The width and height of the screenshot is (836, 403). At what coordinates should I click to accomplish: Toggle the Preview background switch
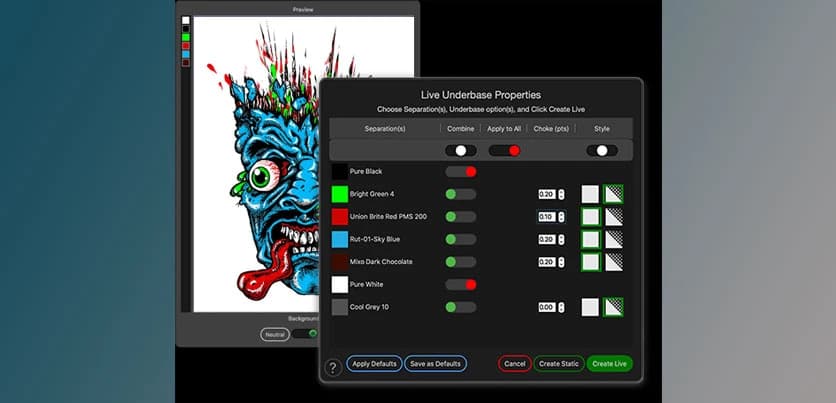[306, 334]
